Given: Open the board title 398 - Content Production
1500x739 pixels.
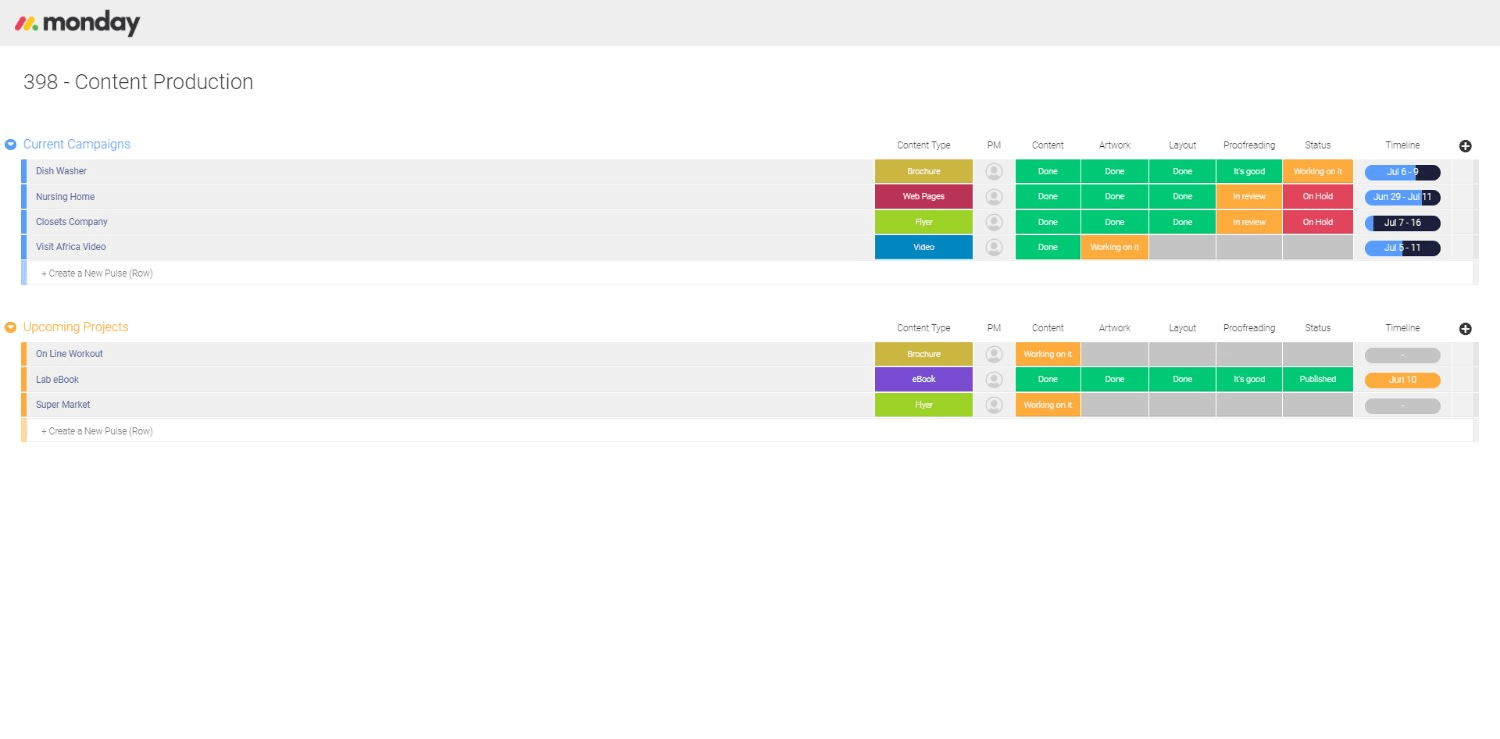Looking at the screenshot, I should [138, 82].
